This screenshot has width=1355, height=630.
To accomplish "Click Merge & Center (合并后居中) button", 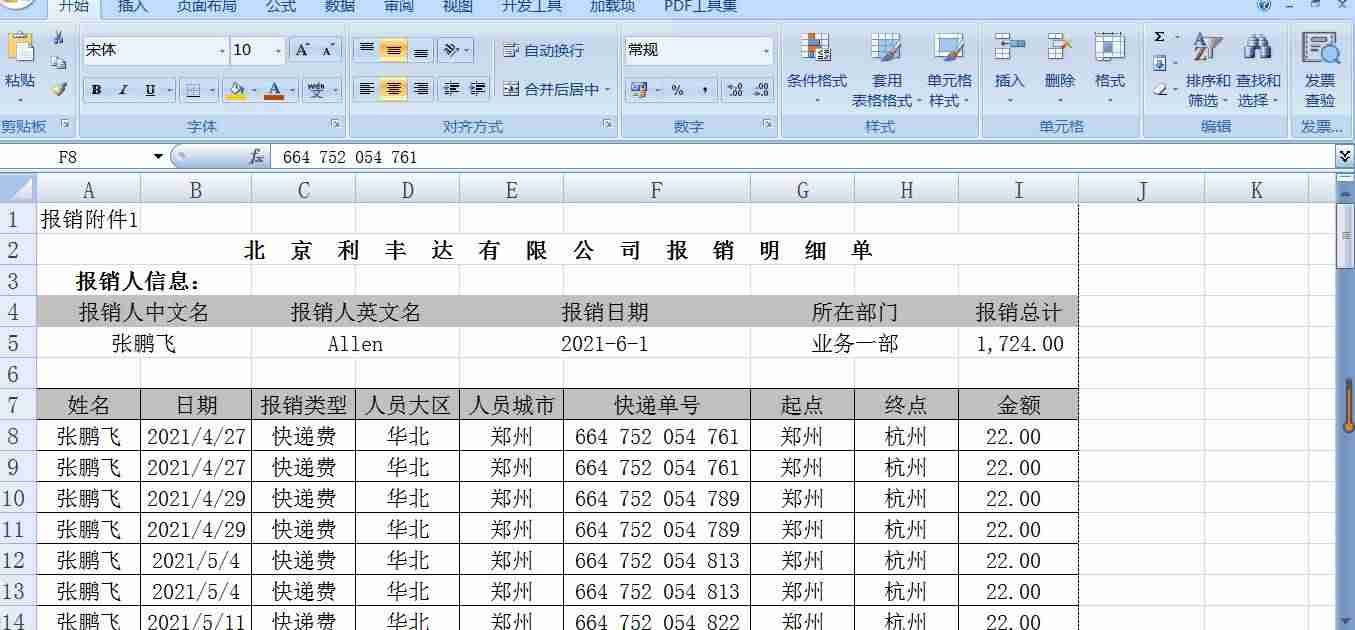I will 558,89.
